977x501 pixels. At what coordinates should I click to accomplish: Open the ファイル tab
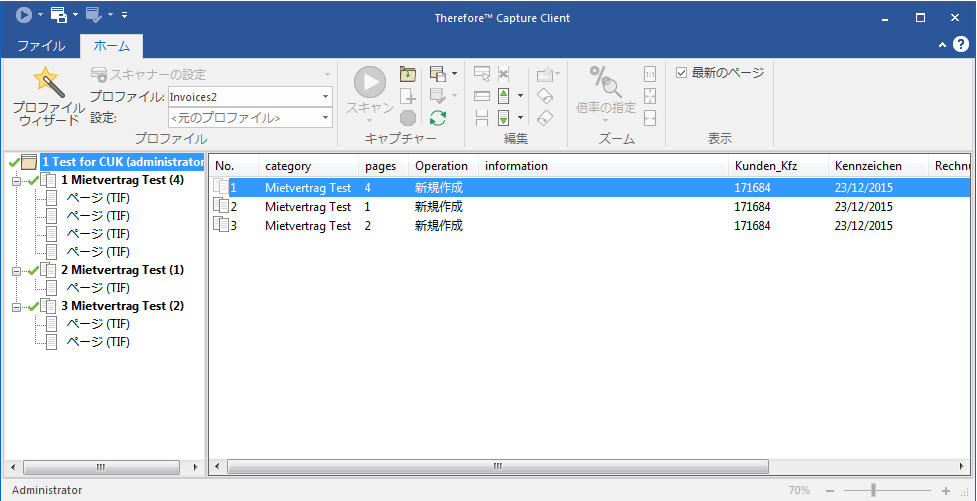(x=41, y=45)
